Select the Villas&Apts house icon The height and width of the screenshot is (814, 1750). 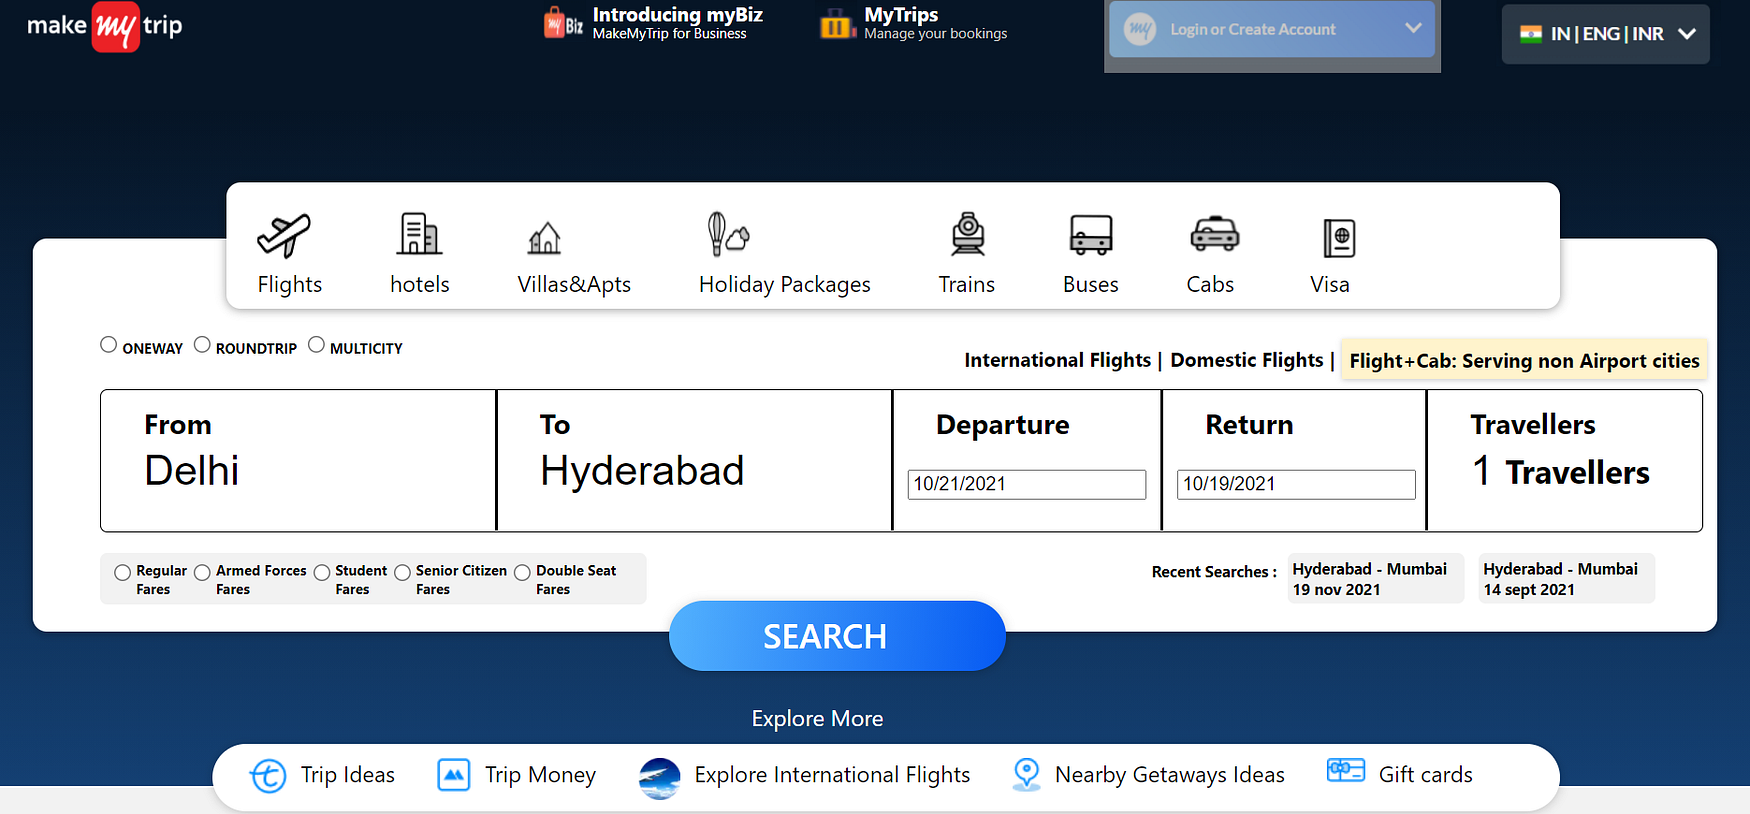(544, 238)
